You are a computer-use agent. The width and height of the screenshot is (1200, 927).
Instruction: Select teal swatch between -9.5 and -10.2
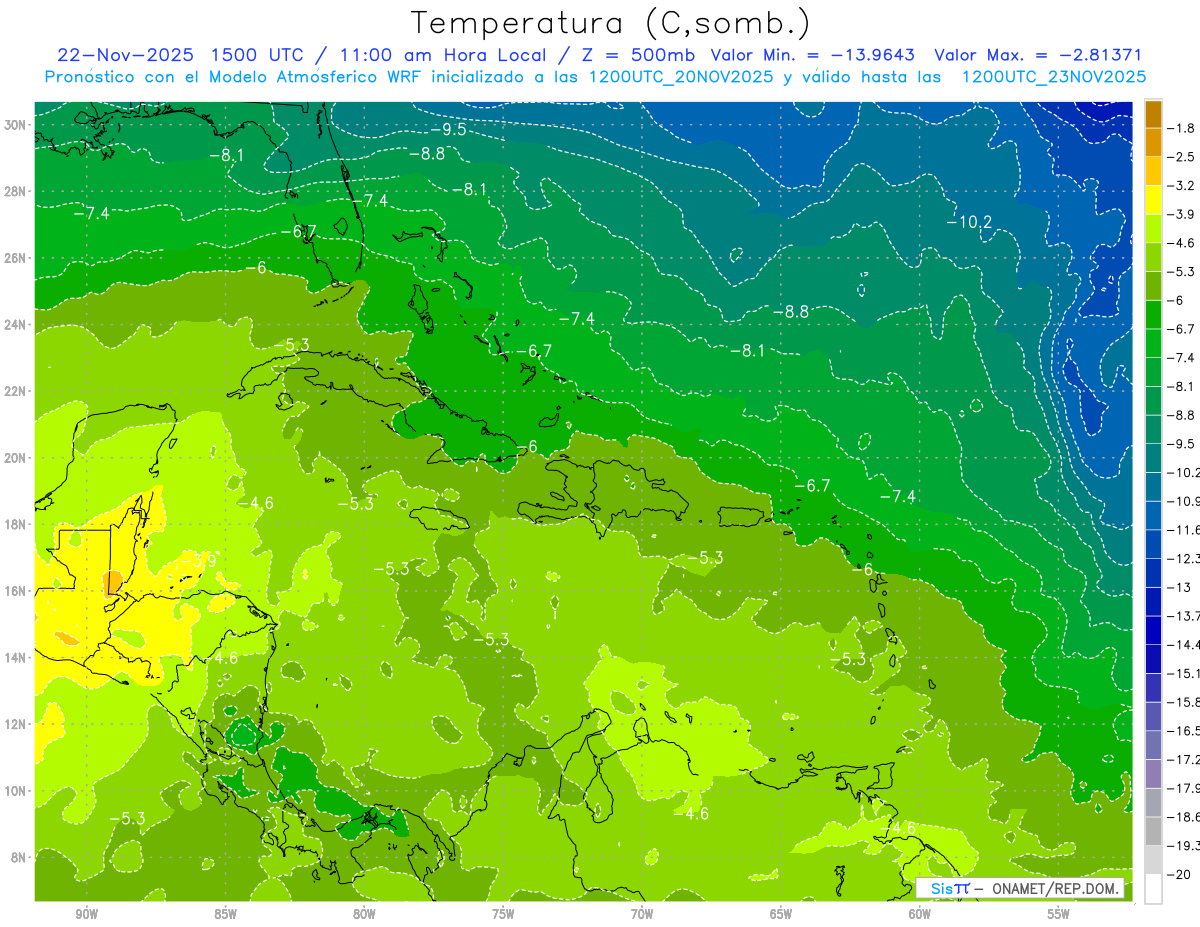pos(1153,458)
